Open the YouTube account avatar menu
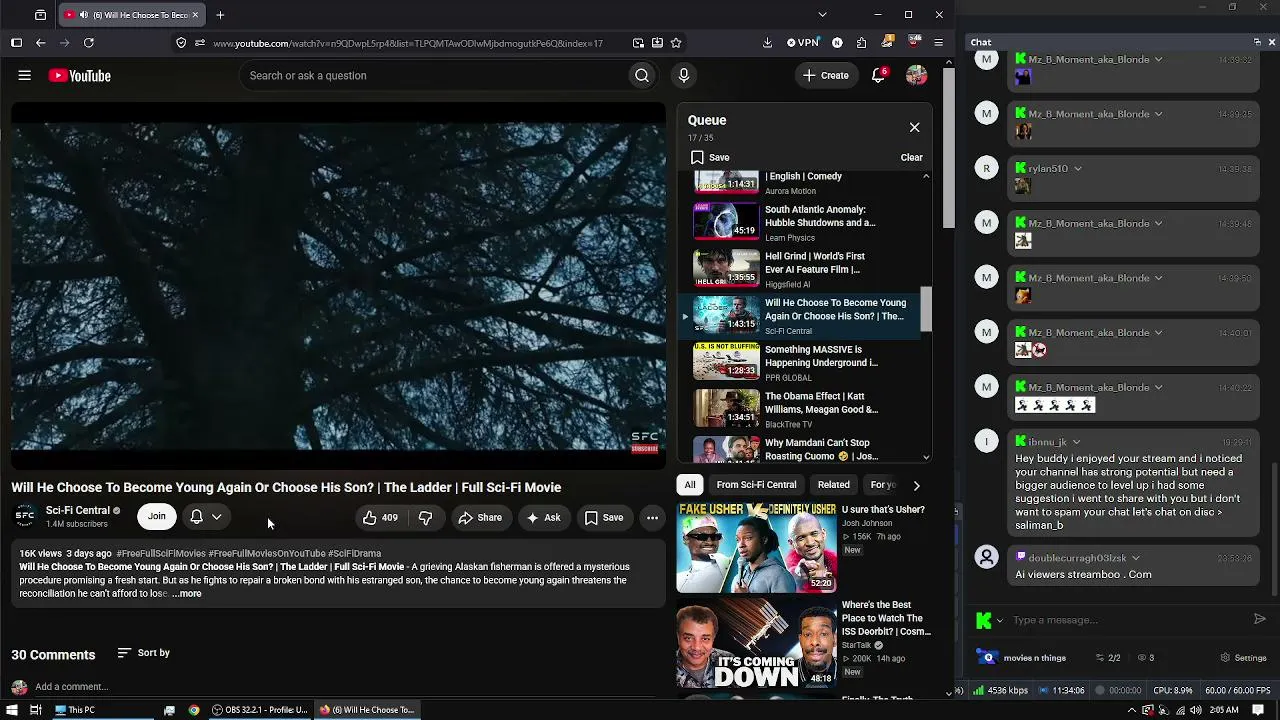This screenshot has width=1280, height=720. pyautogui.click(x=916, y=76)
